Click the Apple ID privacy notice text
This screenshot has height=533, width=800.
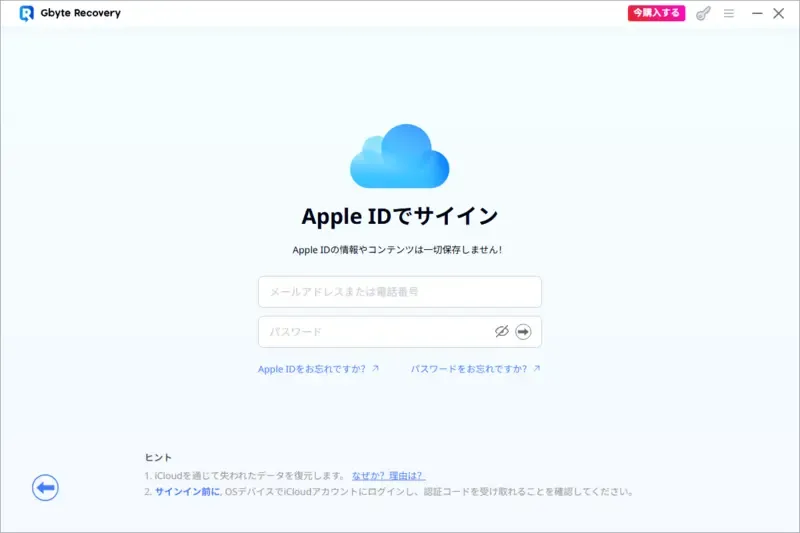[x=397, y=250]
